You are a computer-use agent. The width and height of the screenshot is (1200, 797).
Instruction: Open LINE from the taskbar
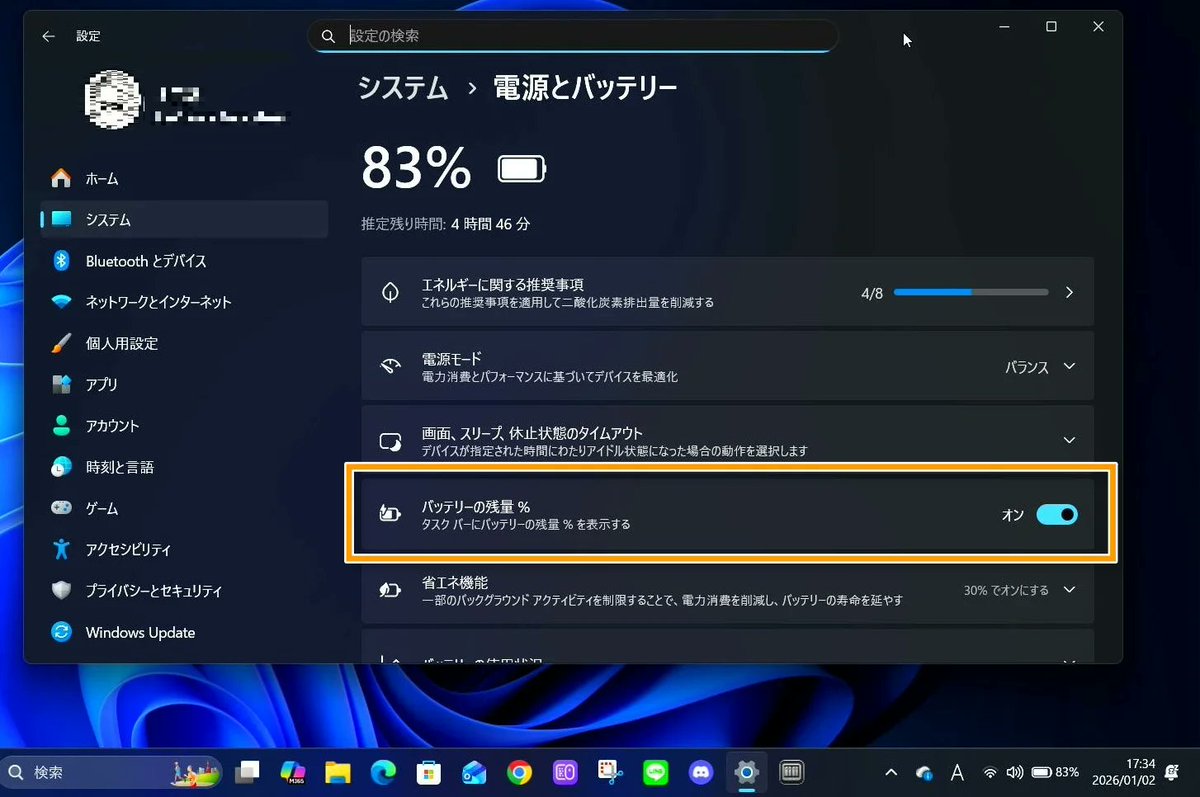(x=655, y=772)
